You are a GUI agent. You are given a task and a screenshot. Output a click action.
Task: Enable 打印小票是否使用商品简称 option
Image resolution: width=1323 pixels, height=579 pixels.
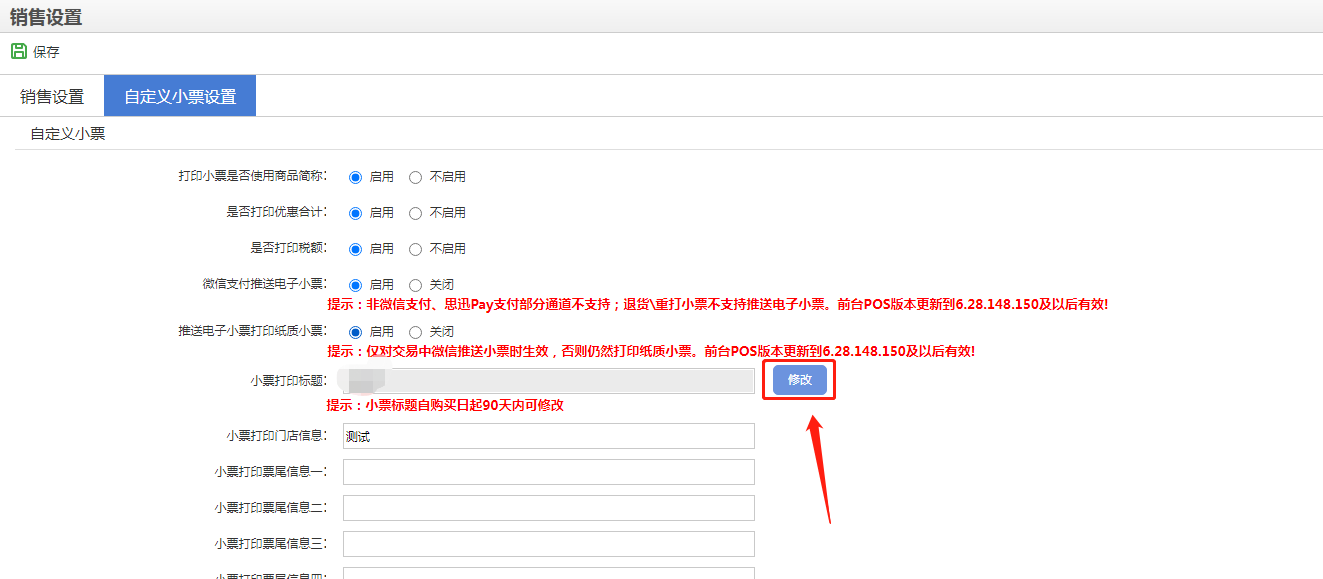tap(355, 177)
